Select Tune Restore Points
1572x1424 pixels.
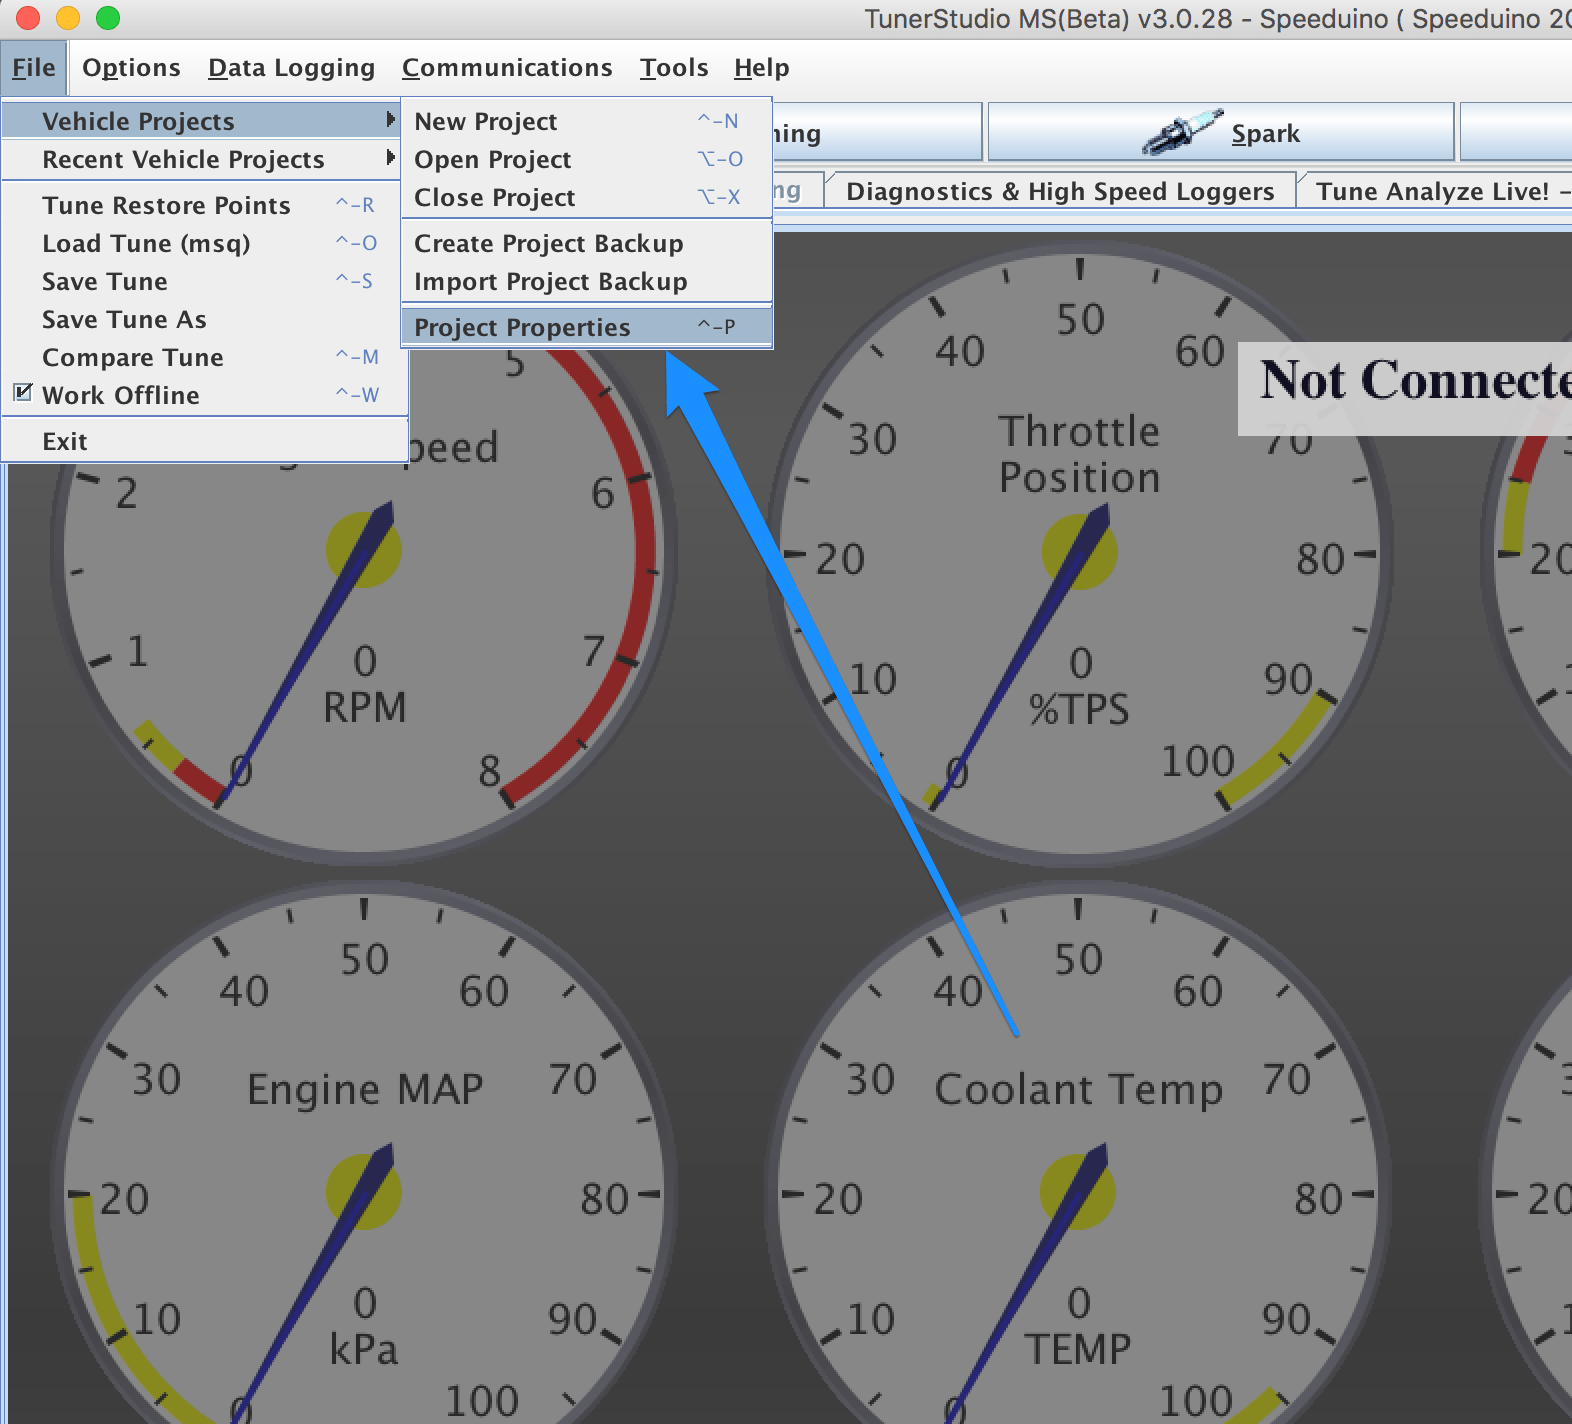[204, 205]
